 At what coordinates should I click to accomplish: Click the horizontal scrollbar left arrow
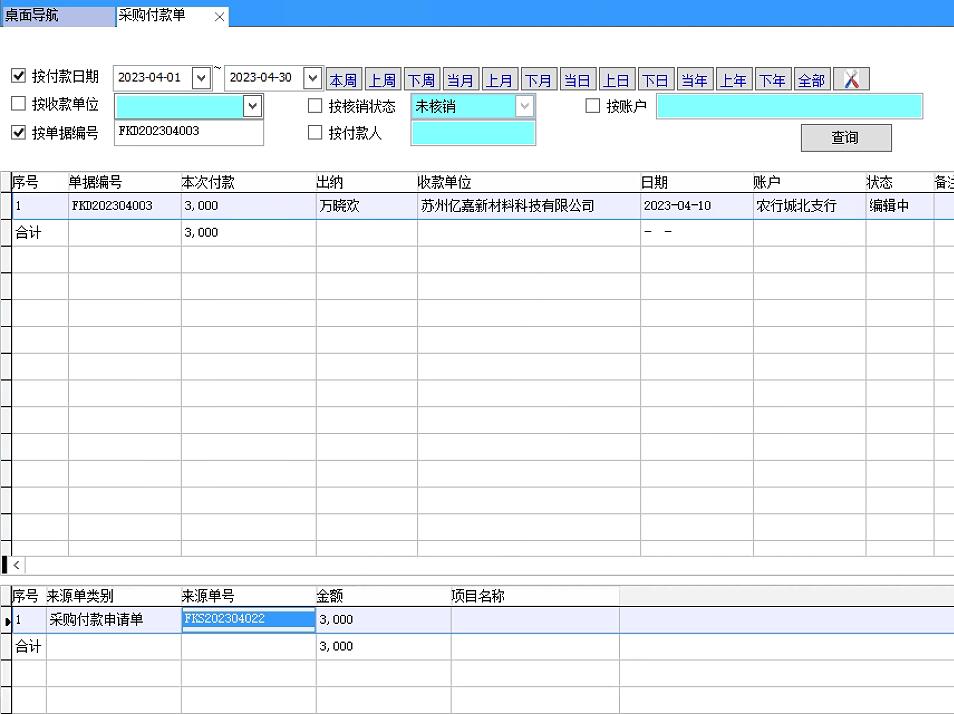click(x=17, y=565)
